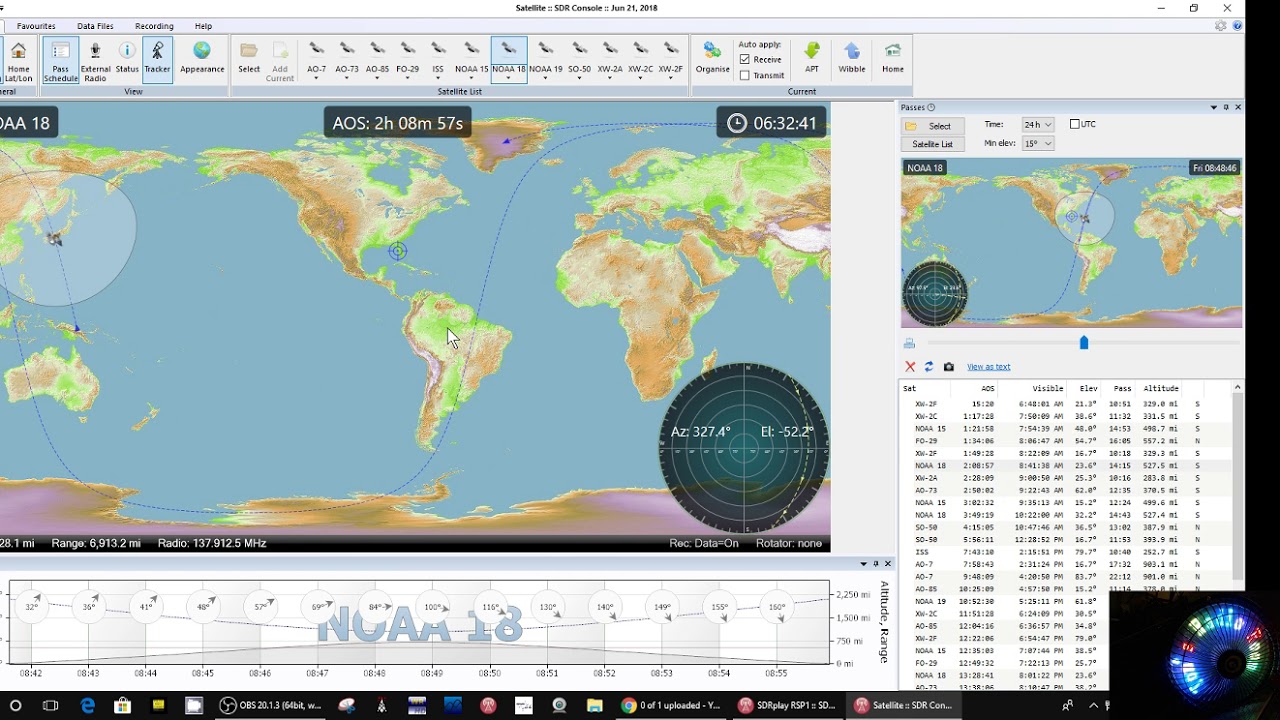The height and width of the screenshot is (720, 1280).
Task: Select the XW-2C satellite
Action: click(640, 61)
